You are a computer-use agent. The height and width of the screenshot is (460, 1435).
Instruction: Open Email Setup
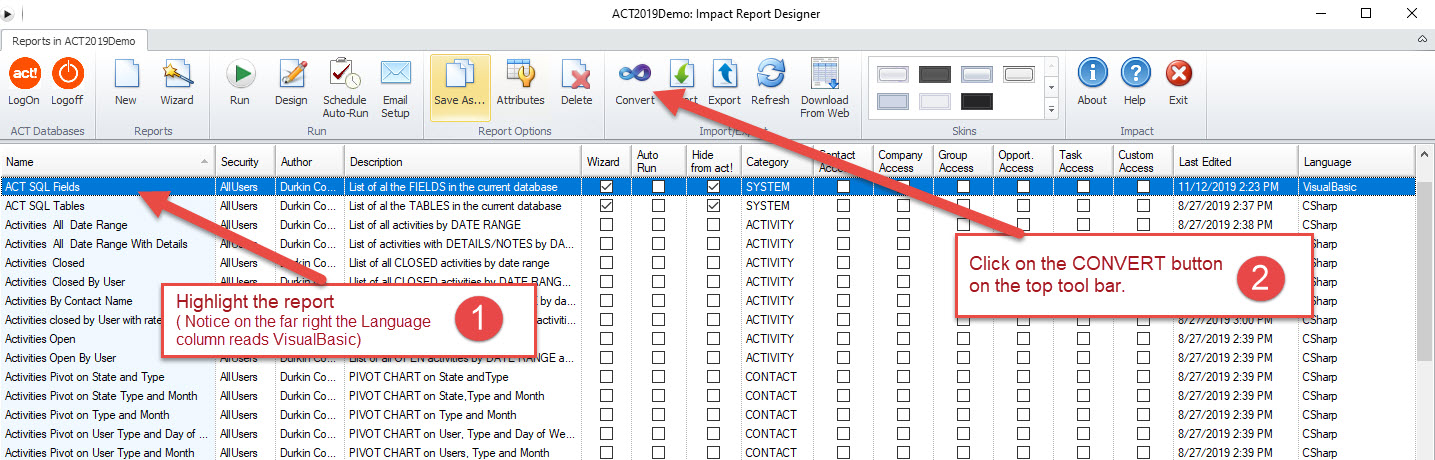click(396, 88)
